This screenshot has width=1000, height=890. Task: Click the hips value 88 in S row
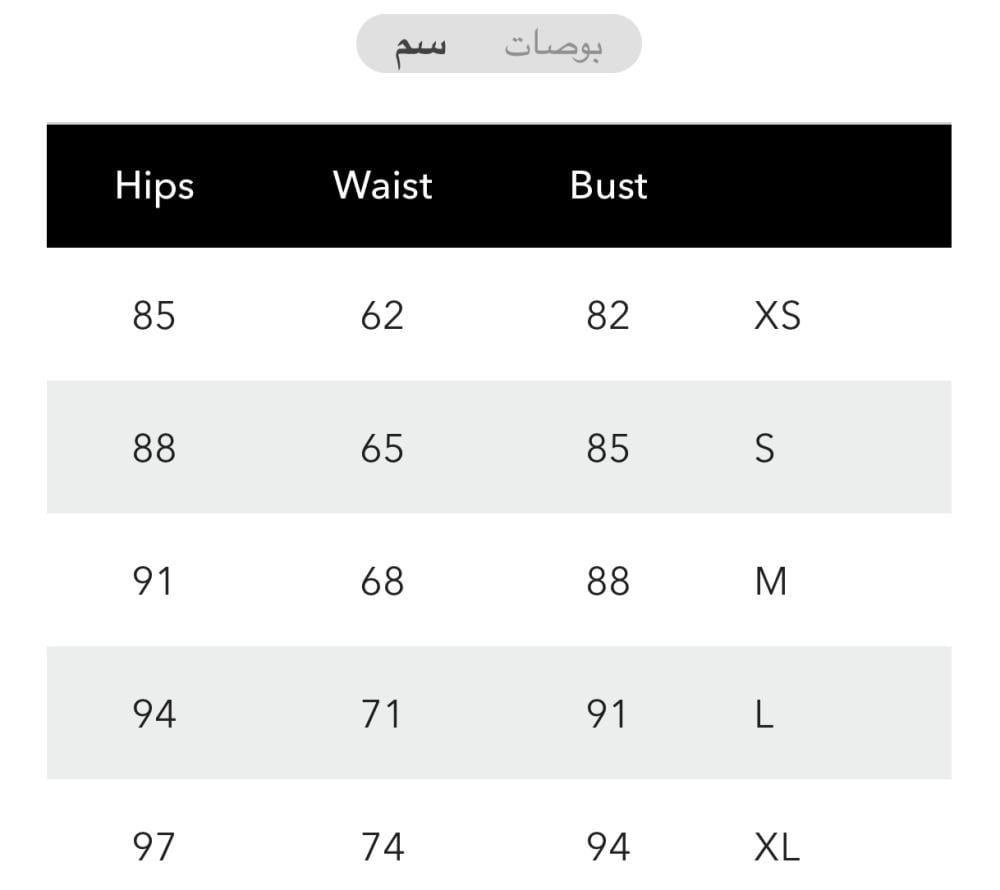click(154, 448)
